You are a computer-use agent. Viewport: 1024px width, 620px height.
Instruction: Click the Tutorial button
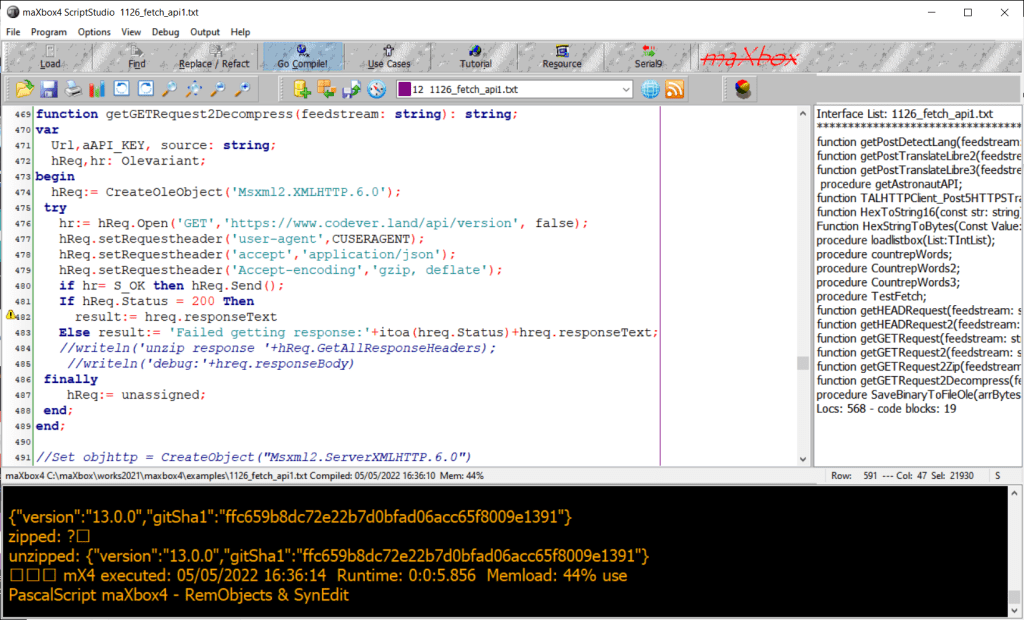(475, 58)
